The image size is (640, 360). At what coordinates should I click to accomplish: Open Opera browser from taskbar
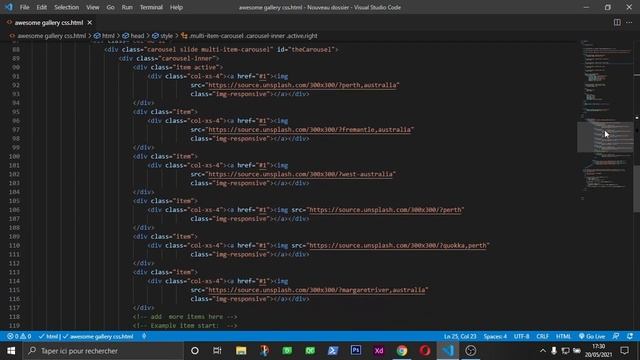tap(425, 351)
